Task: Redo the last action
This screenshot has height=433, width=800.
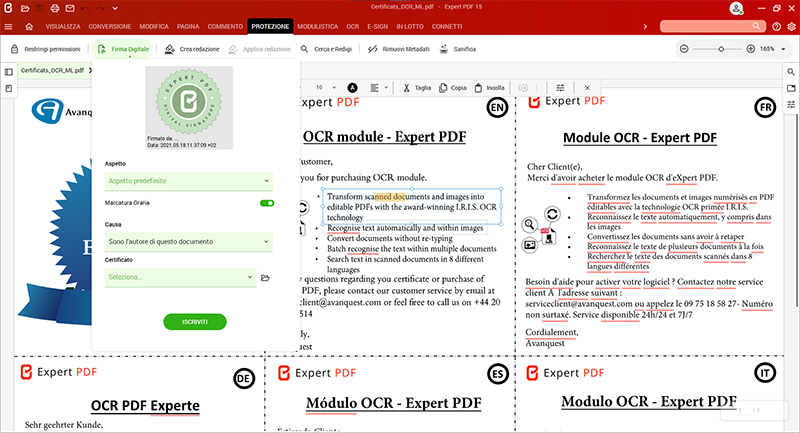Action: [x=100, y=8]
